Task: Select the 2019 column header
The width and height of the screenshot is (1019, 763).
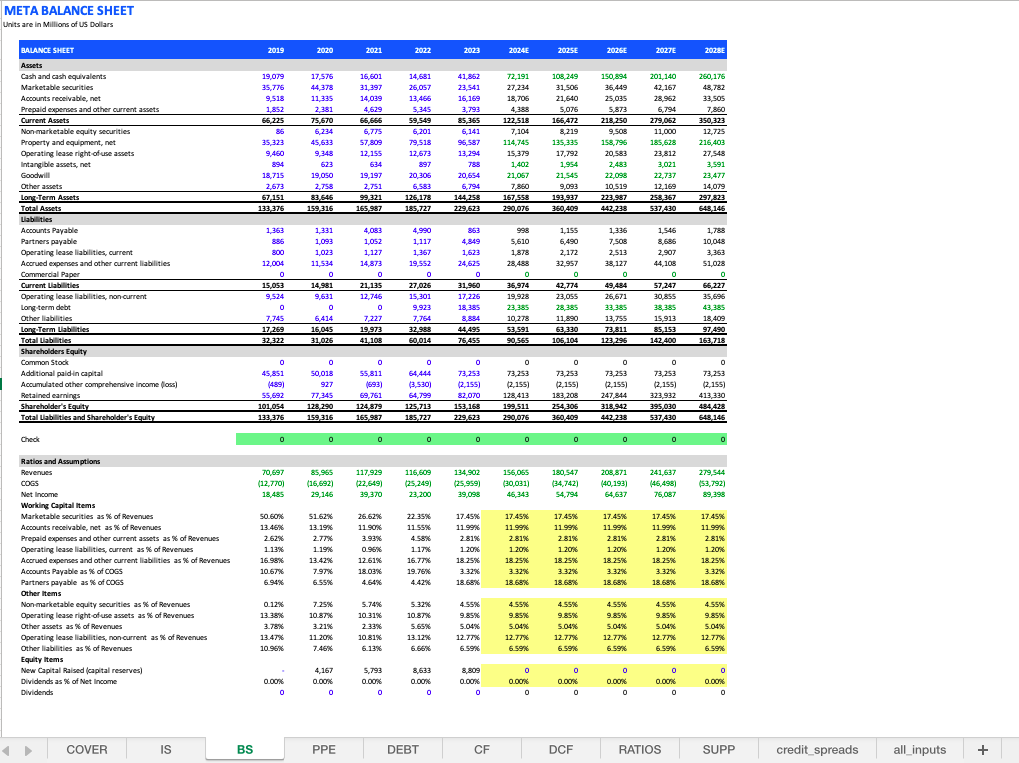Action: [x=276, y=50]
